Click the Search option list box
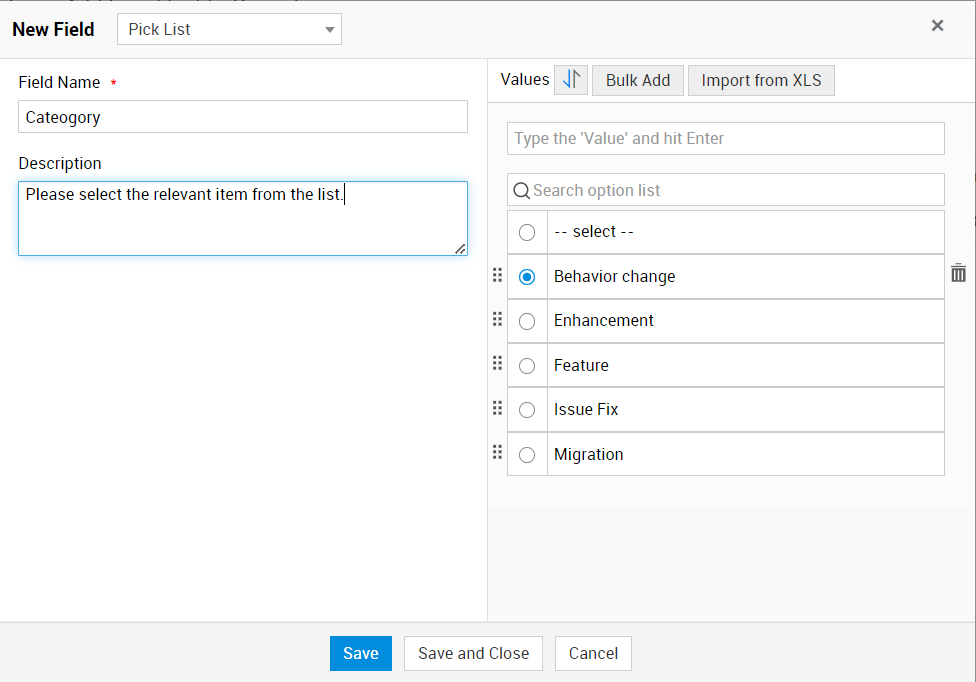The image size is (976, 682). pyautogui.click(x=735, y=190)
